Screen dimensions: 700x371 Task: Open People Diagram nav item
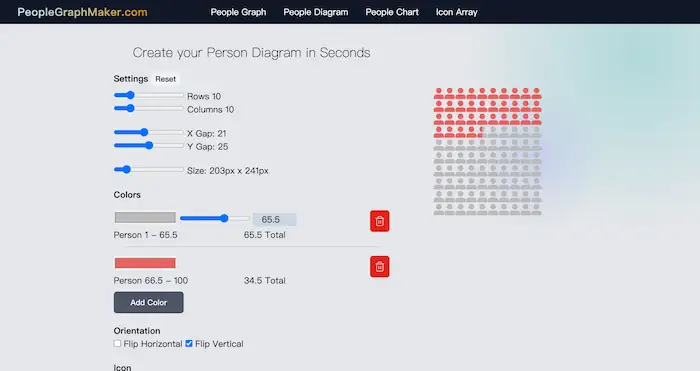(x=316, y=12)
